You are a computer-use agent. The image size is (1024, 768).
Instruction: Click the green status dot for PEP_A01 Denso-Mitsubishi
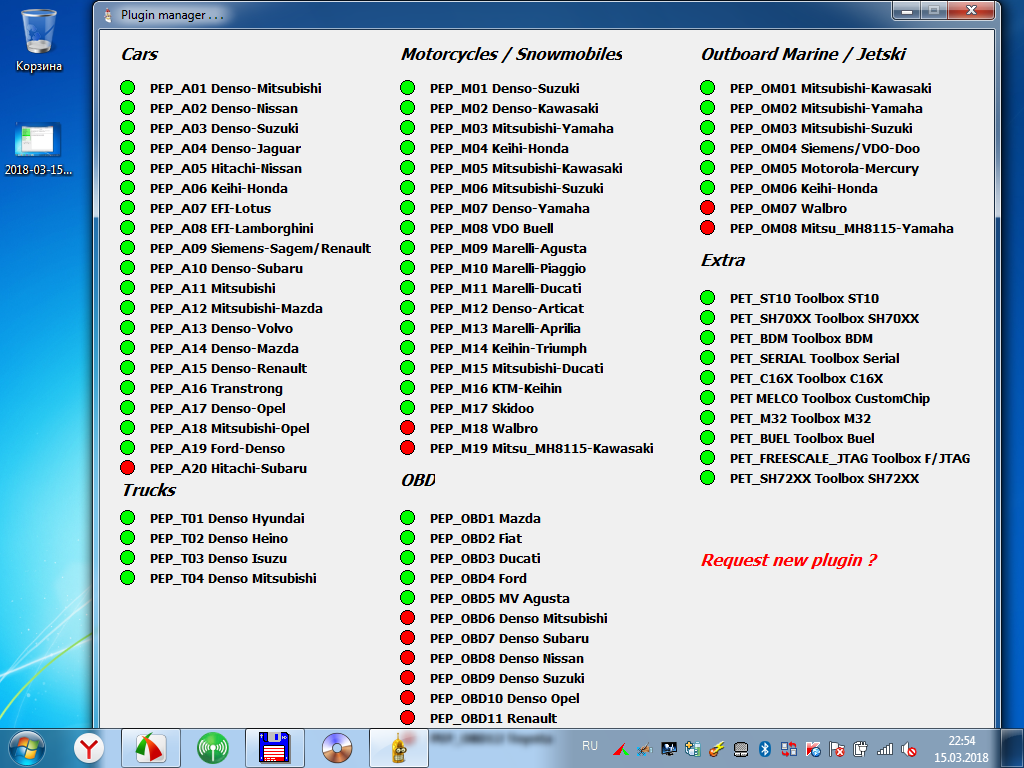click(x=127, y=88)
